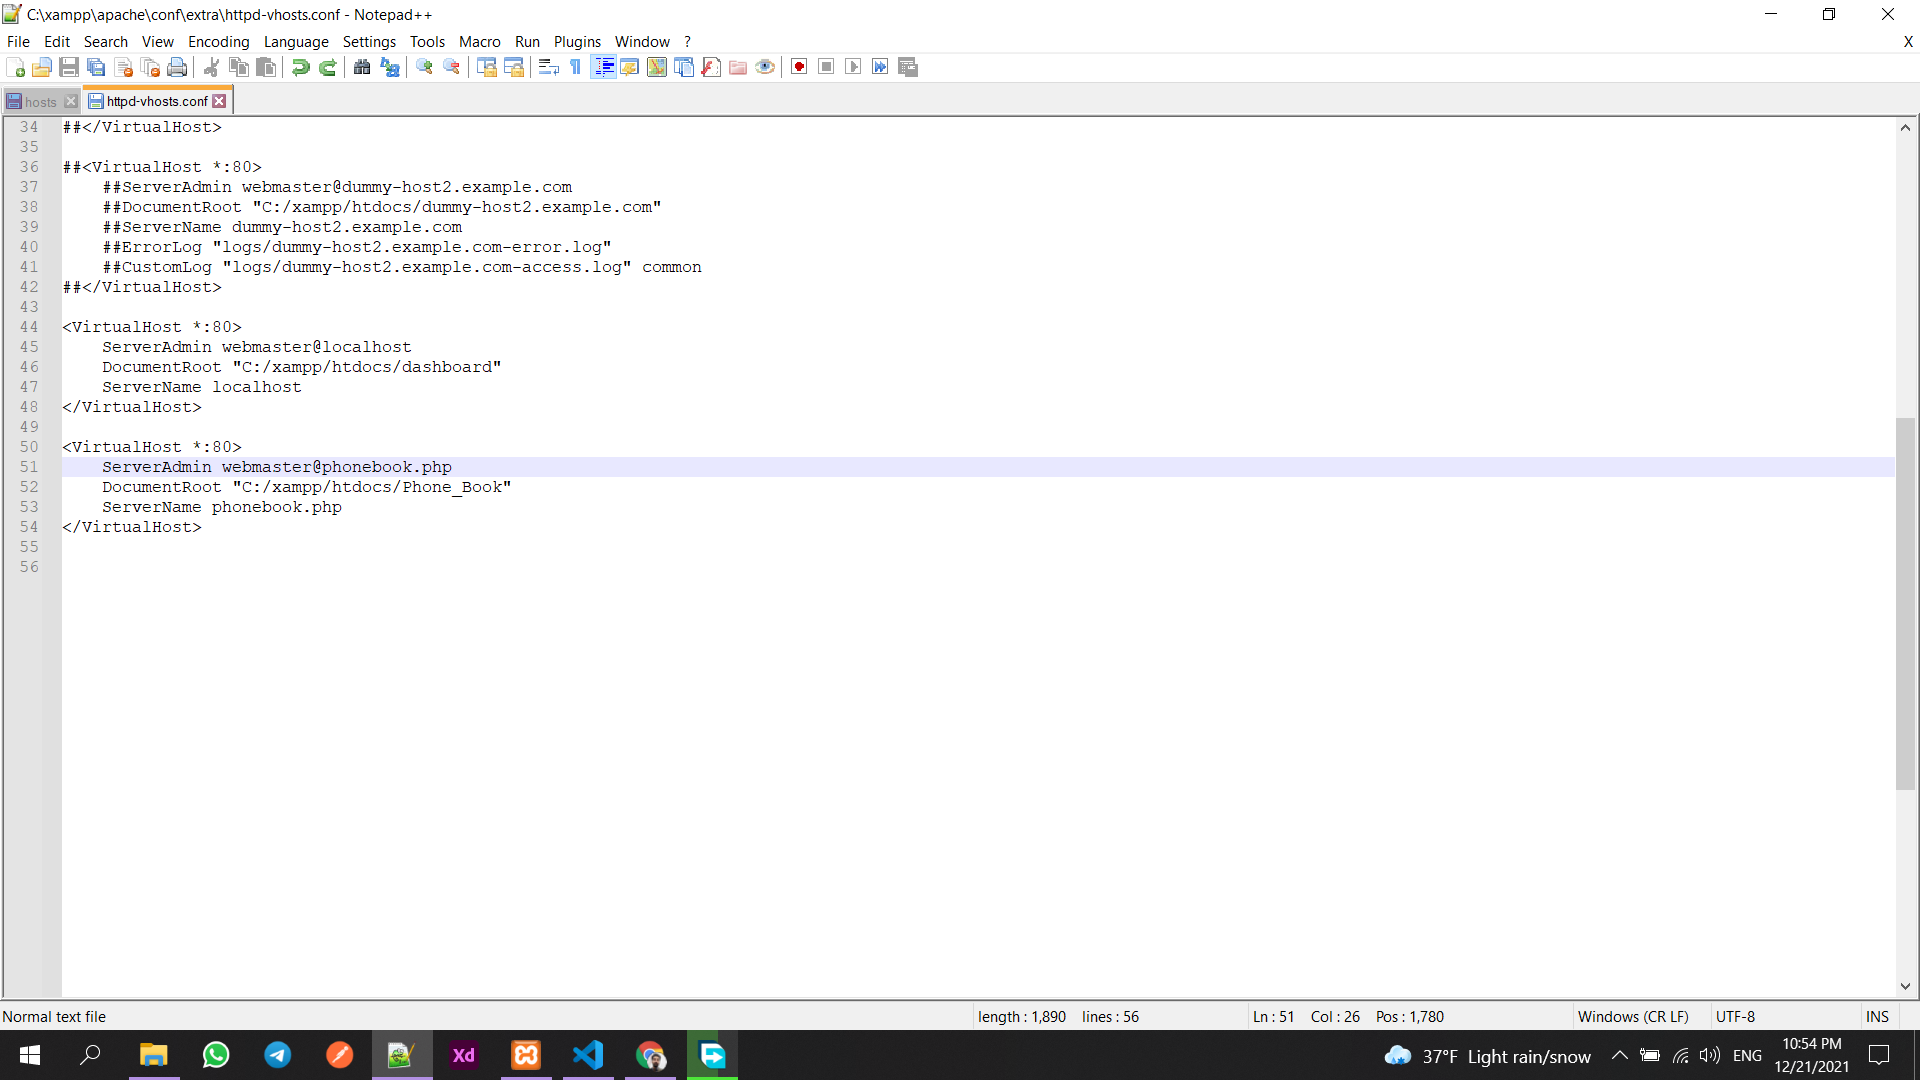Open the Encoding menu
This screenshot has height=1080, width=1920.
[218, 41]
